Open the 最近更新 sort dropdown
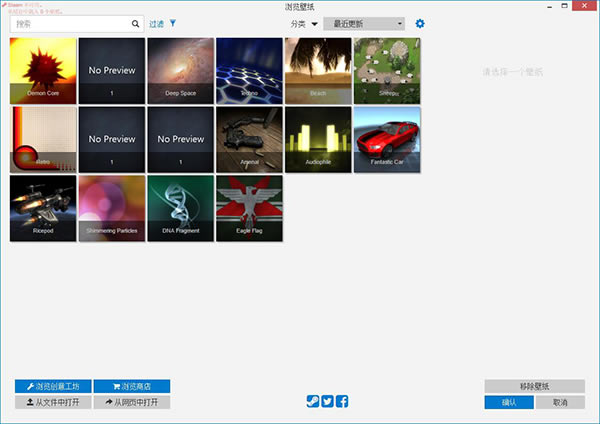 point(364,24)
